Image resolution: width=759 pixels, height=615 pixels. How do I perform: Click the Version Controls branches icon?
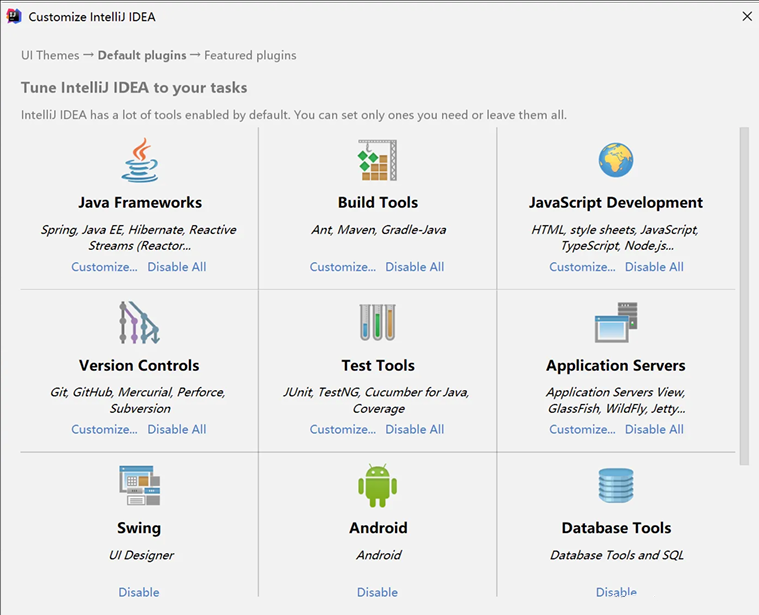point(139,323)
